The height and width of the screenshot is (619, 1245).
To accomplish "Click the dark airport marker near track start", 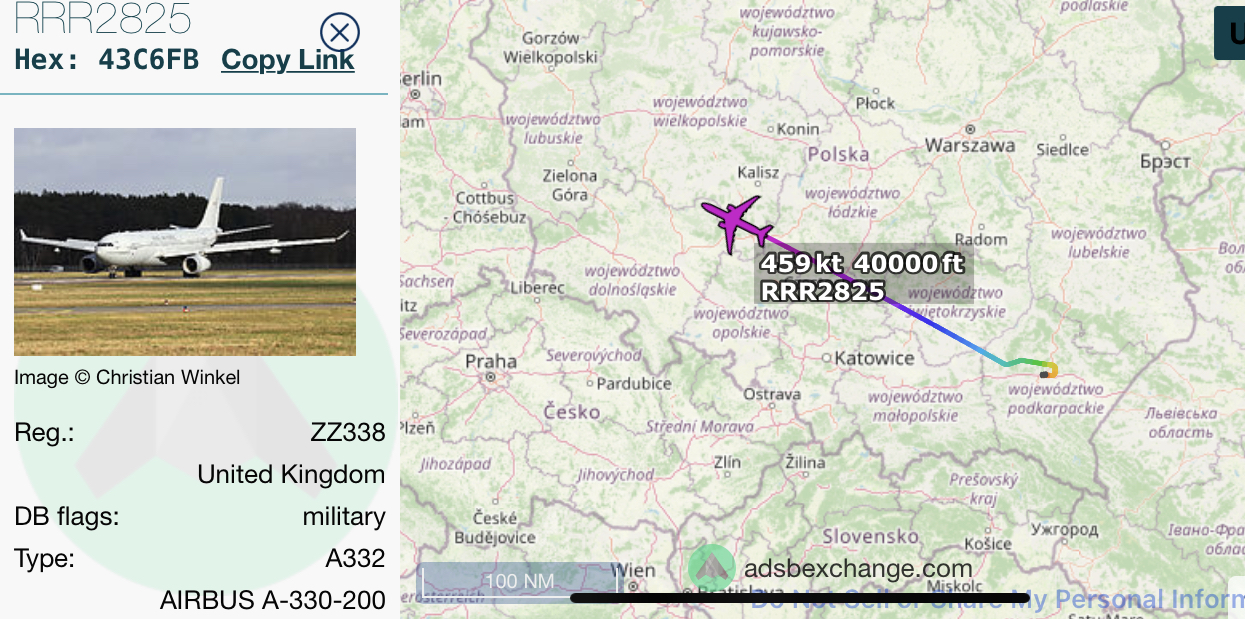I will [x=1044, y=375].
